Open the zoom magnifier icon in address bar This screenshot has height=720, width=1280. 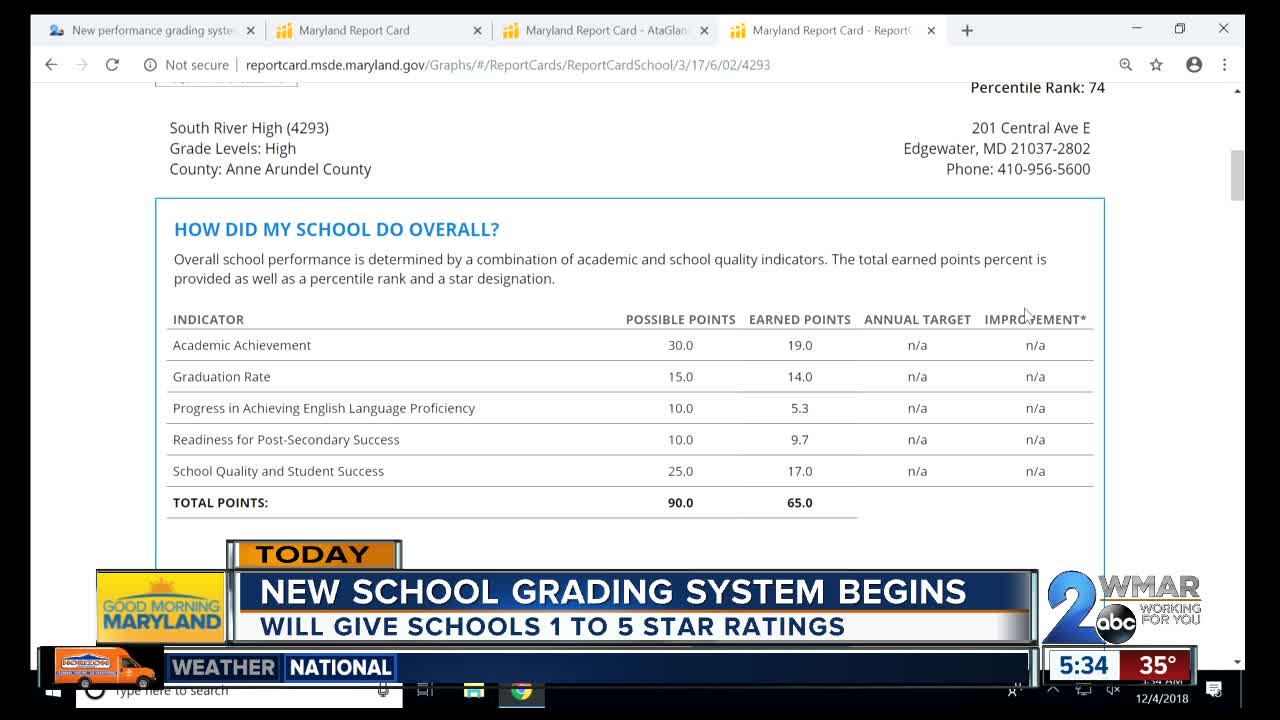tap(1126, 64)
